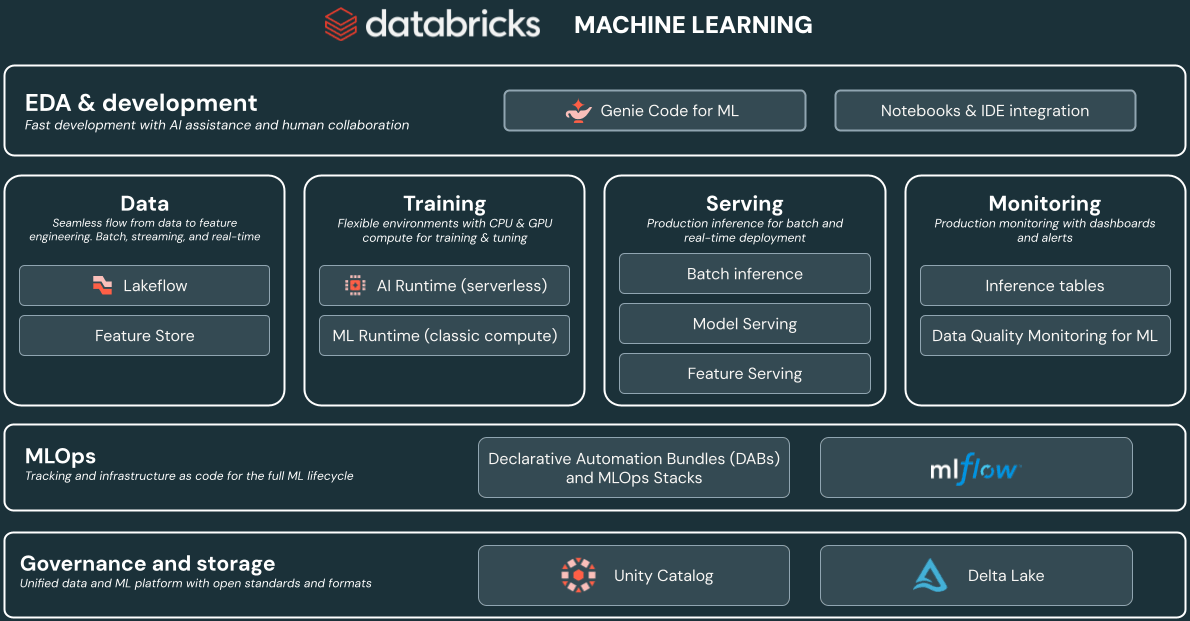Click the Governance and storage heading
The height and width of the screenshot is (621, 1190).
tap(147, 563)
